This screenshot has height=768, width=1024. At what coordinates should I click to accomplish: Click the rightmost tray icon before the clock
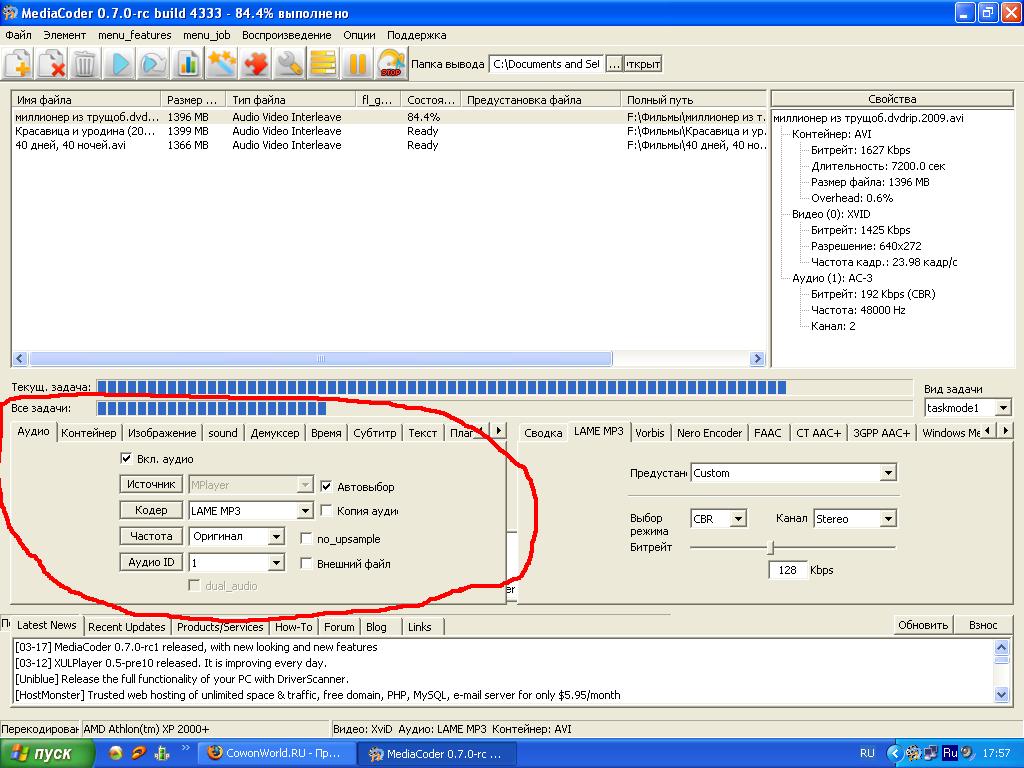967,753
